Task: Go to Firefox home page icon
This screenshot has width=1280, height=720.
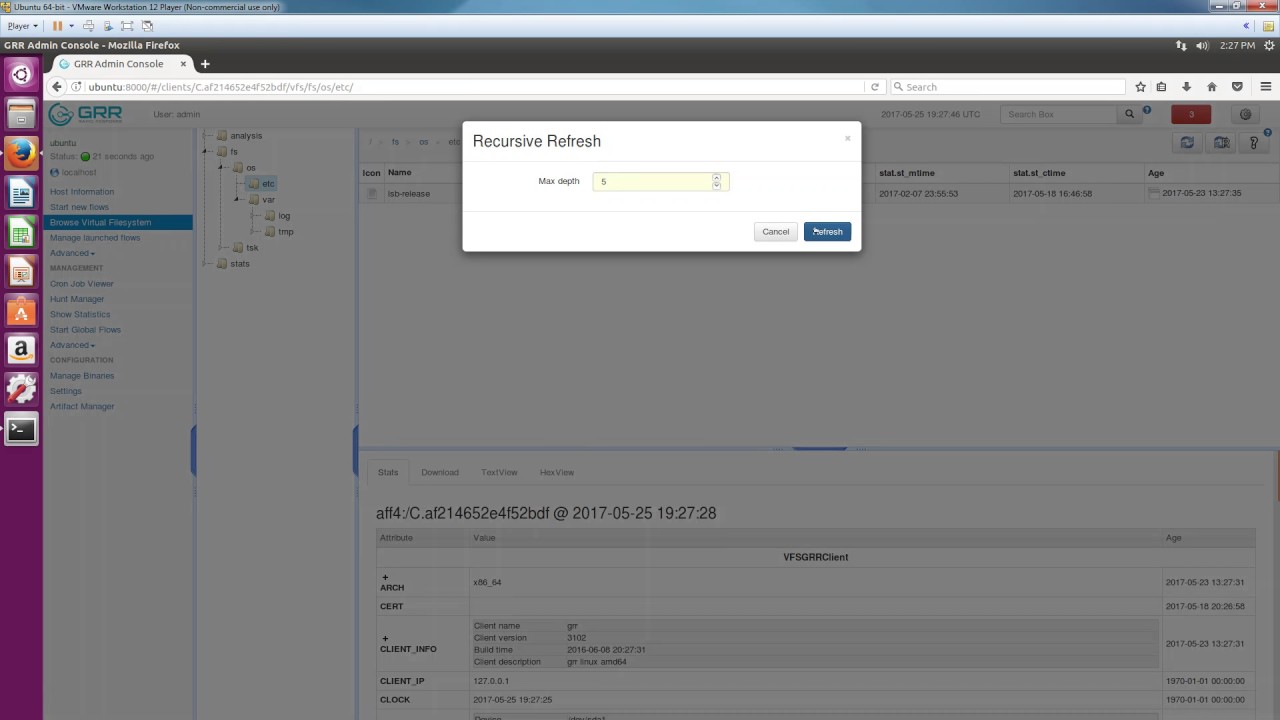Action: point(1212,87)
